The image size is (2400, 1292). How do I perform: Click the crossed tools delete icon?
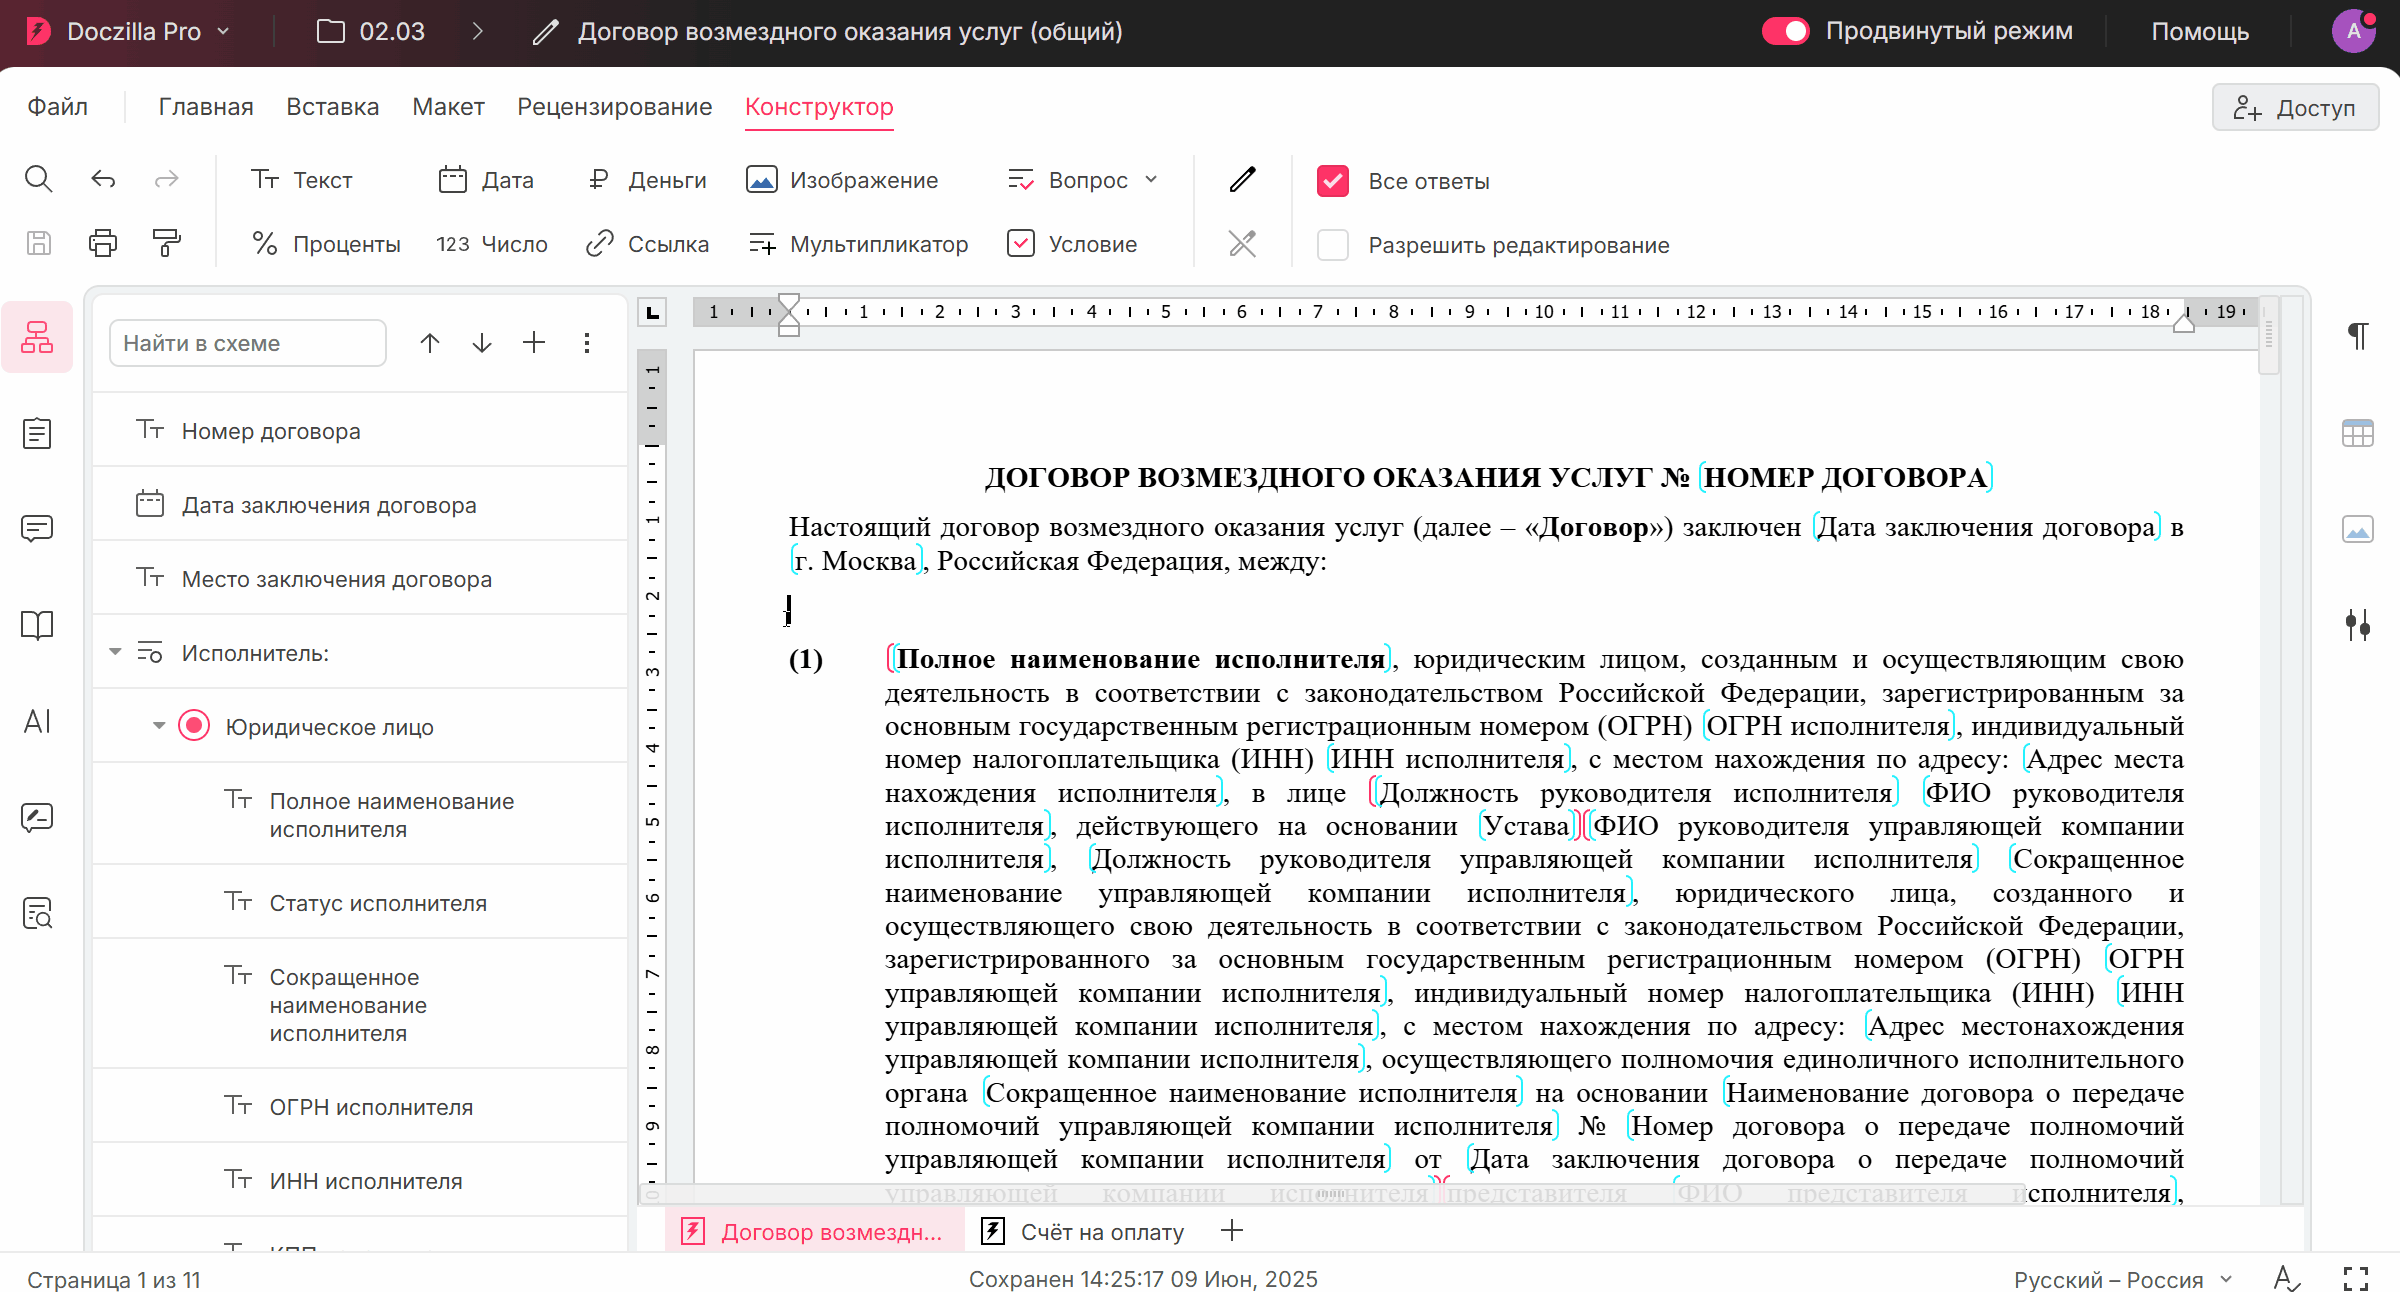(x=1242, y=244)
